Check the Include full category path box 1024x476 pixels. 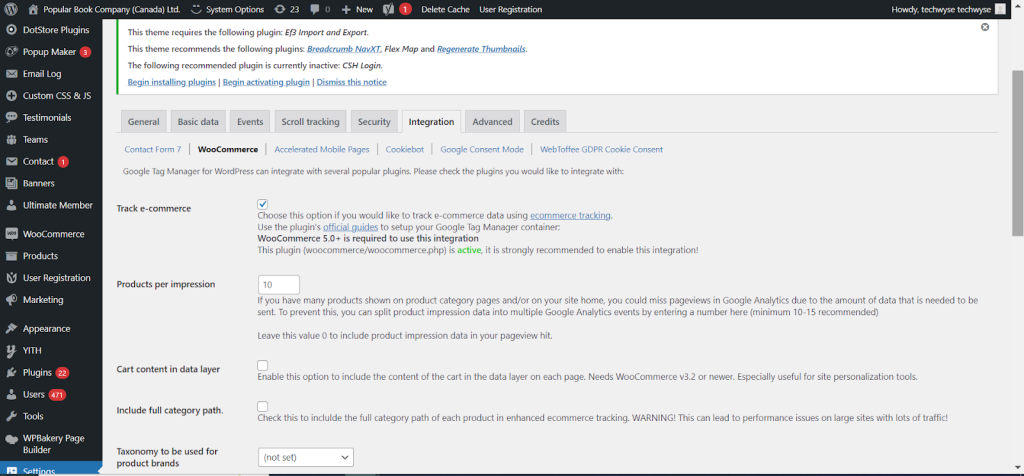[x=263, y=407]
